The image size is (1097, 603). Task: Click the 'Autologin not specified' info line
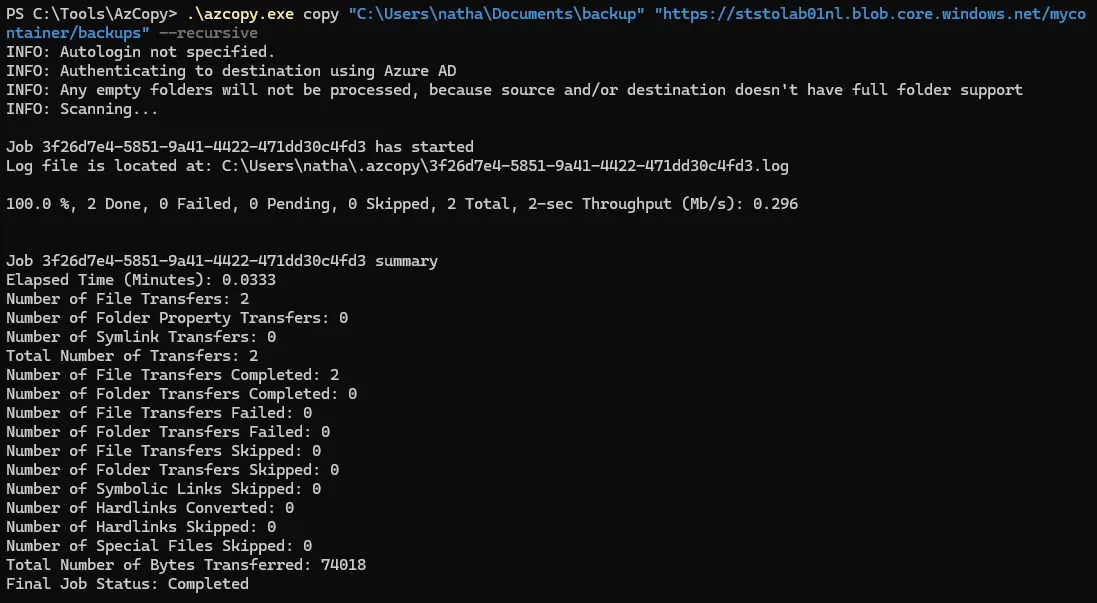point(141,52)
